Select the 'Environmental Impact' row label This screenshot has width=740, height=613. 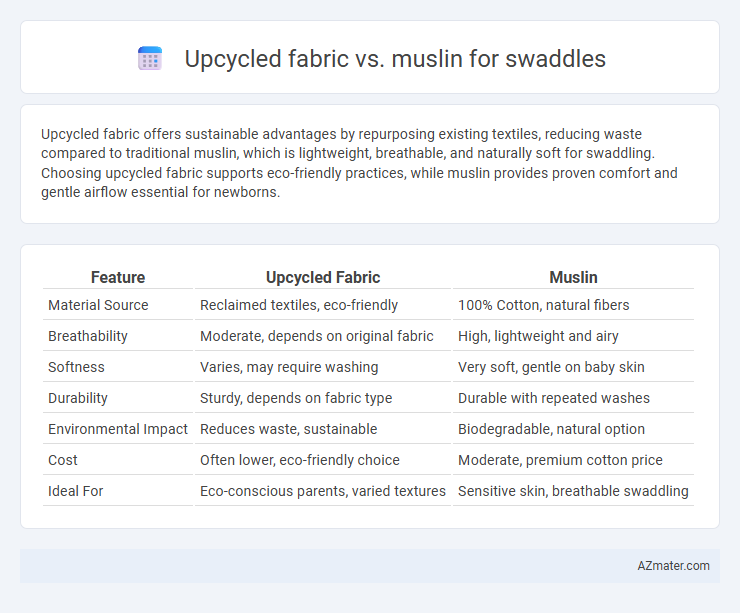(x=118, y=429)
